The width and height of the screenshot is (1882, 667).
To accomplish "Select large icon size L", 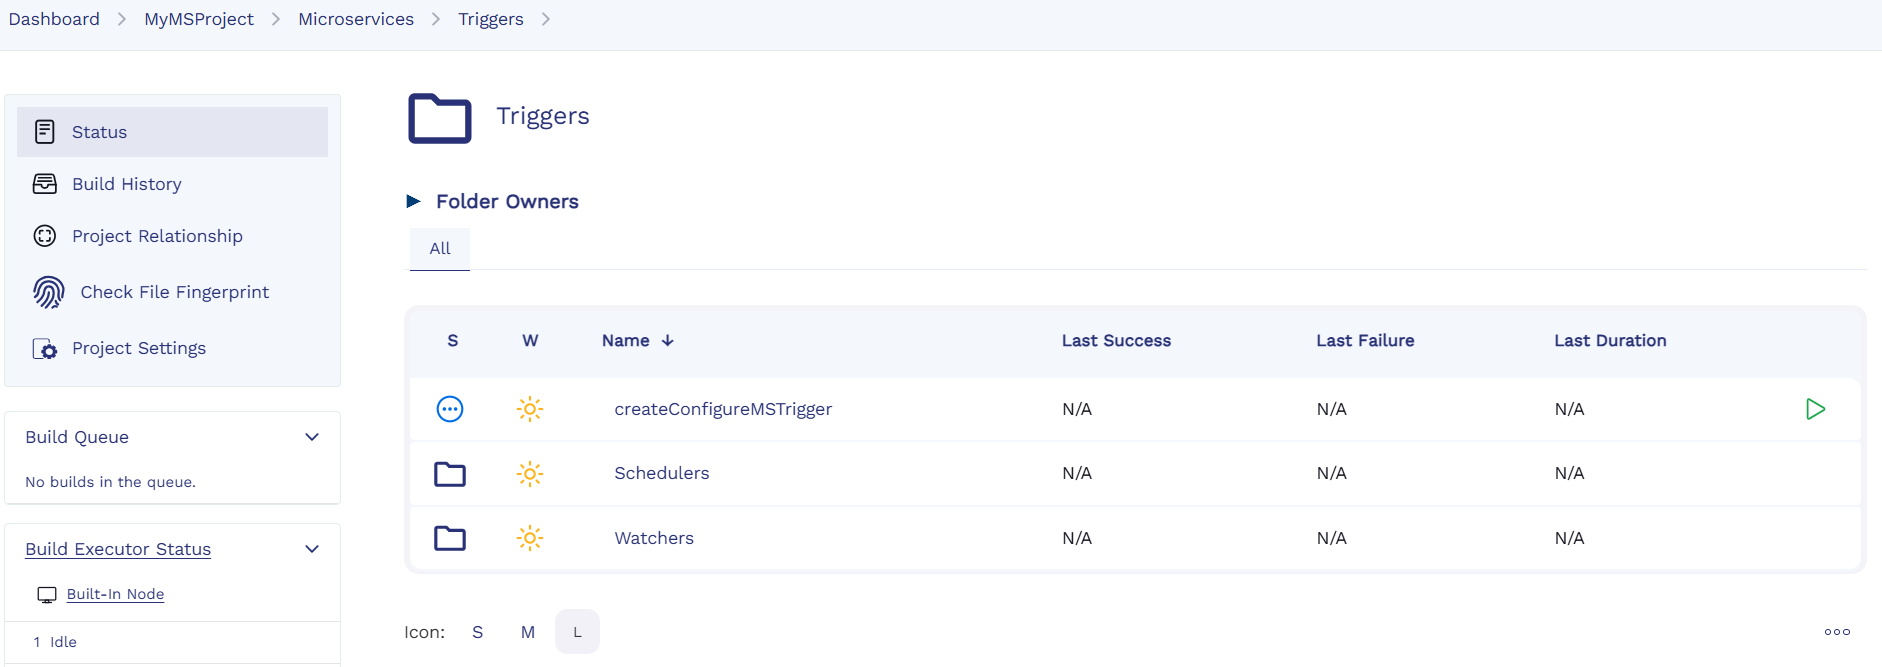I will click(x=577, y=632).
